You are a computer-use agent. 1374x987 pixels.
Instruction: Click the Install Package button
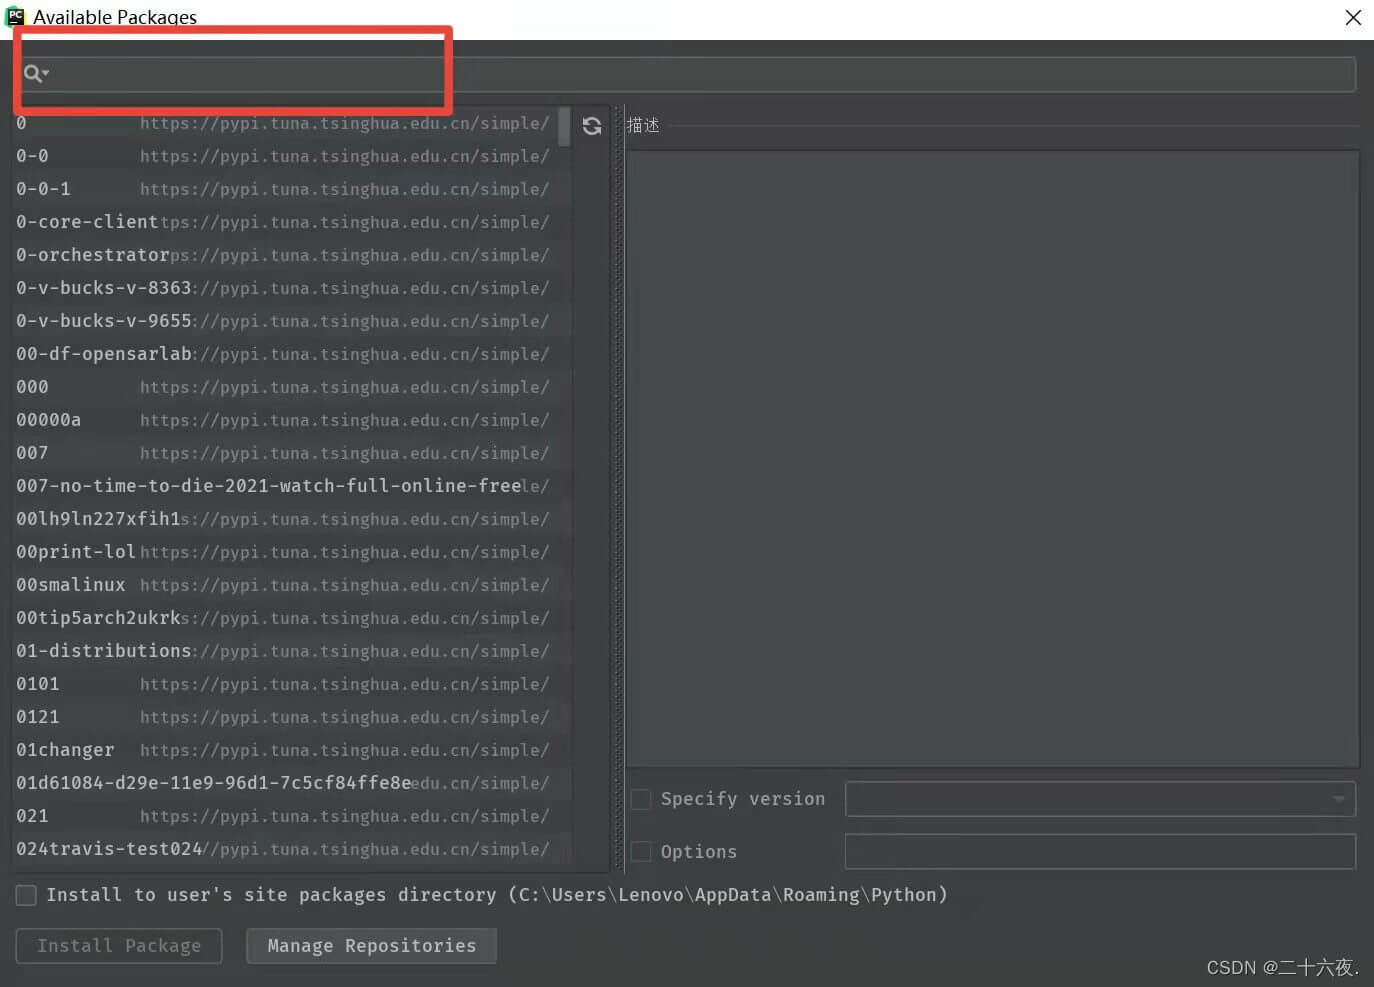(119, 946)
